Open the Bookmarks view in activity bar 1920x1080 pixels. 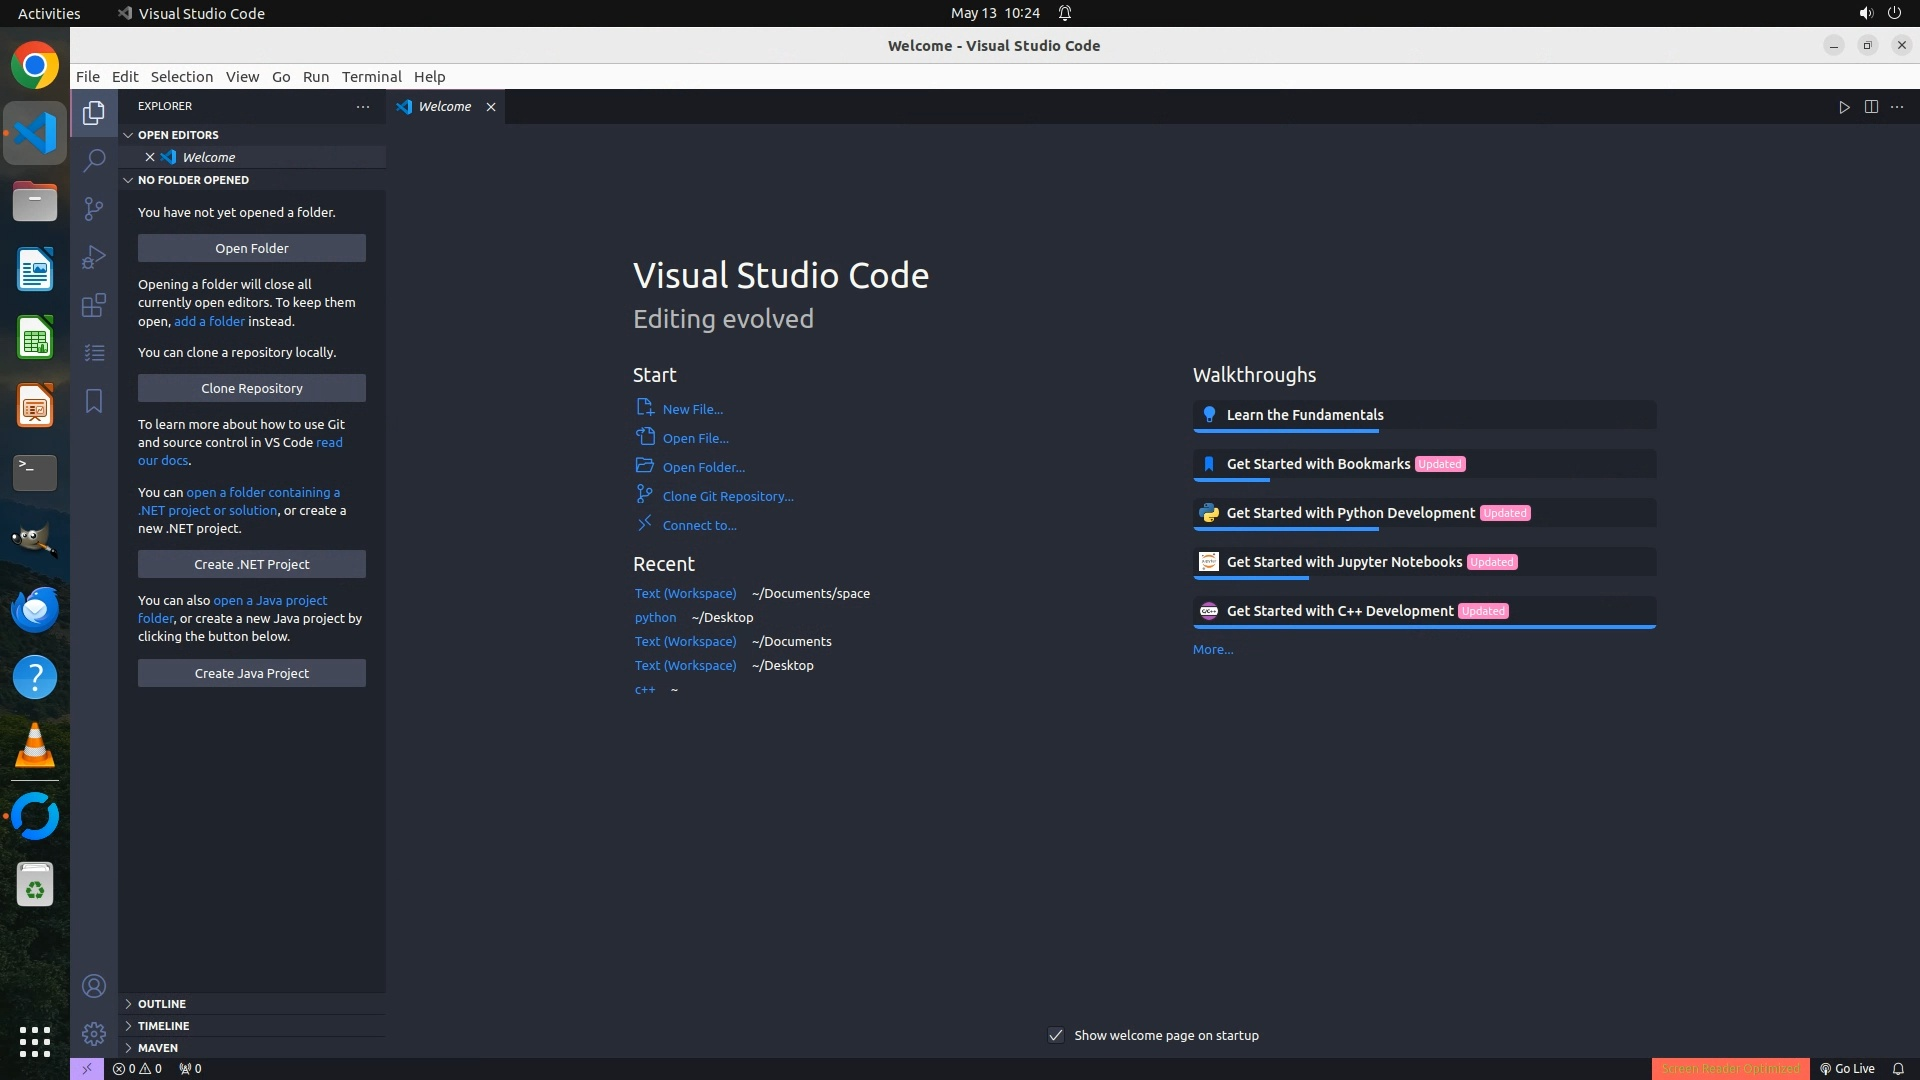click(94, 401)
